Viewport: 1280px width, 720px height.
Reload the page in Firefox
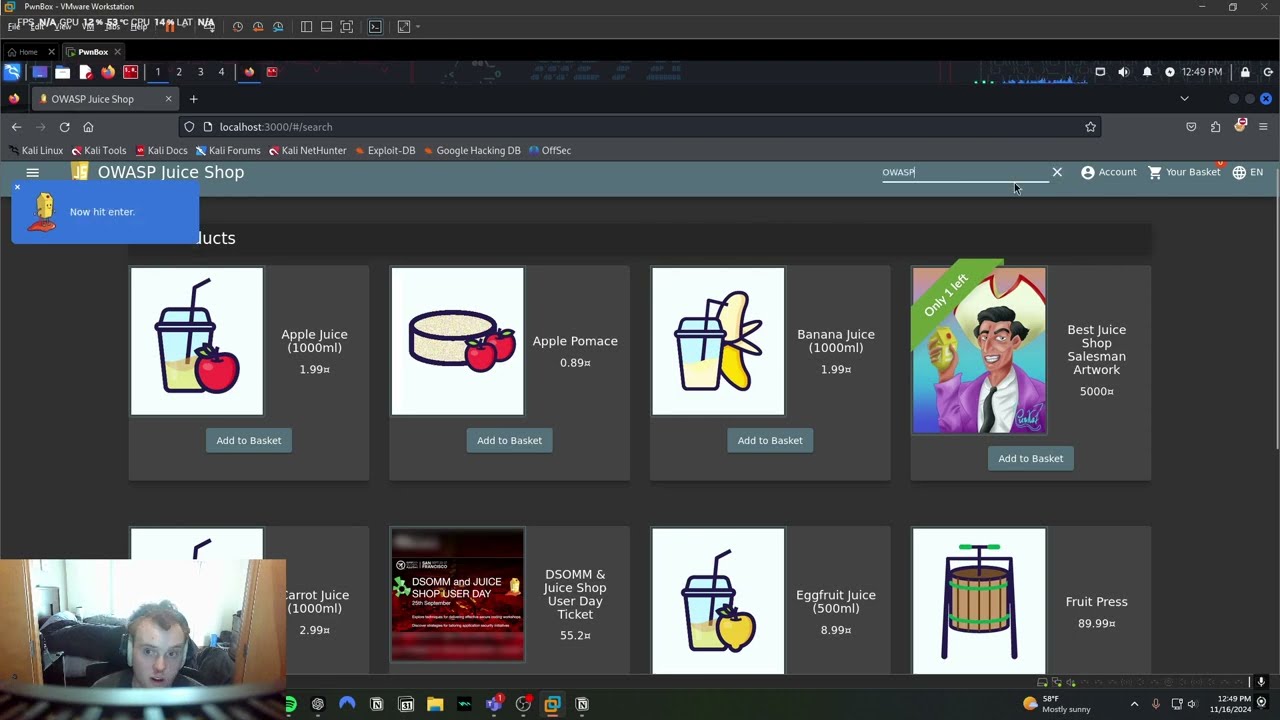64,127
